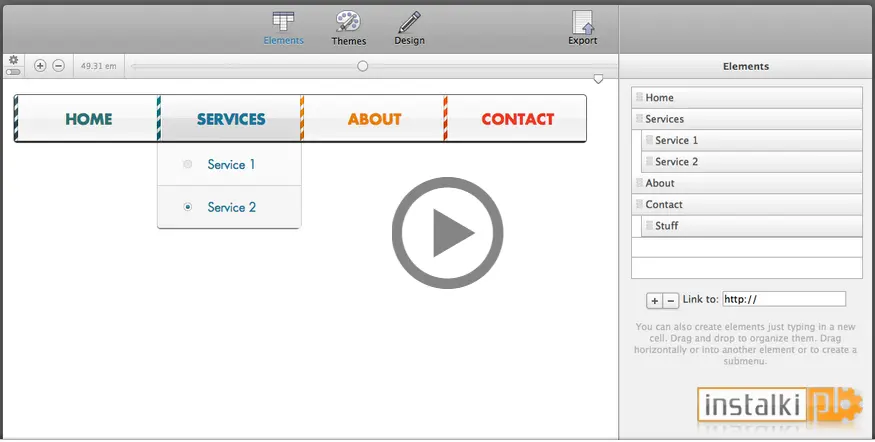The height and width of the screenshot is (442, 875).
Task: Select the Service 2 radio button
Action: point(188,207)
